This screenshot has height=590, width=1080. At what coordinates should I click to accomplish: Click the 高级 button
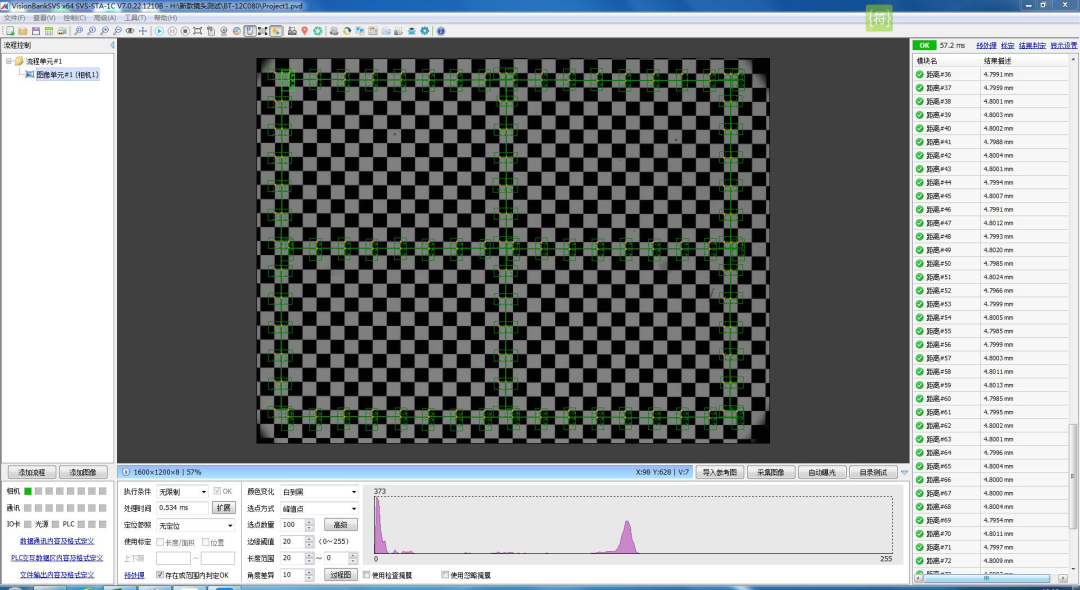[x=340, y=525]
